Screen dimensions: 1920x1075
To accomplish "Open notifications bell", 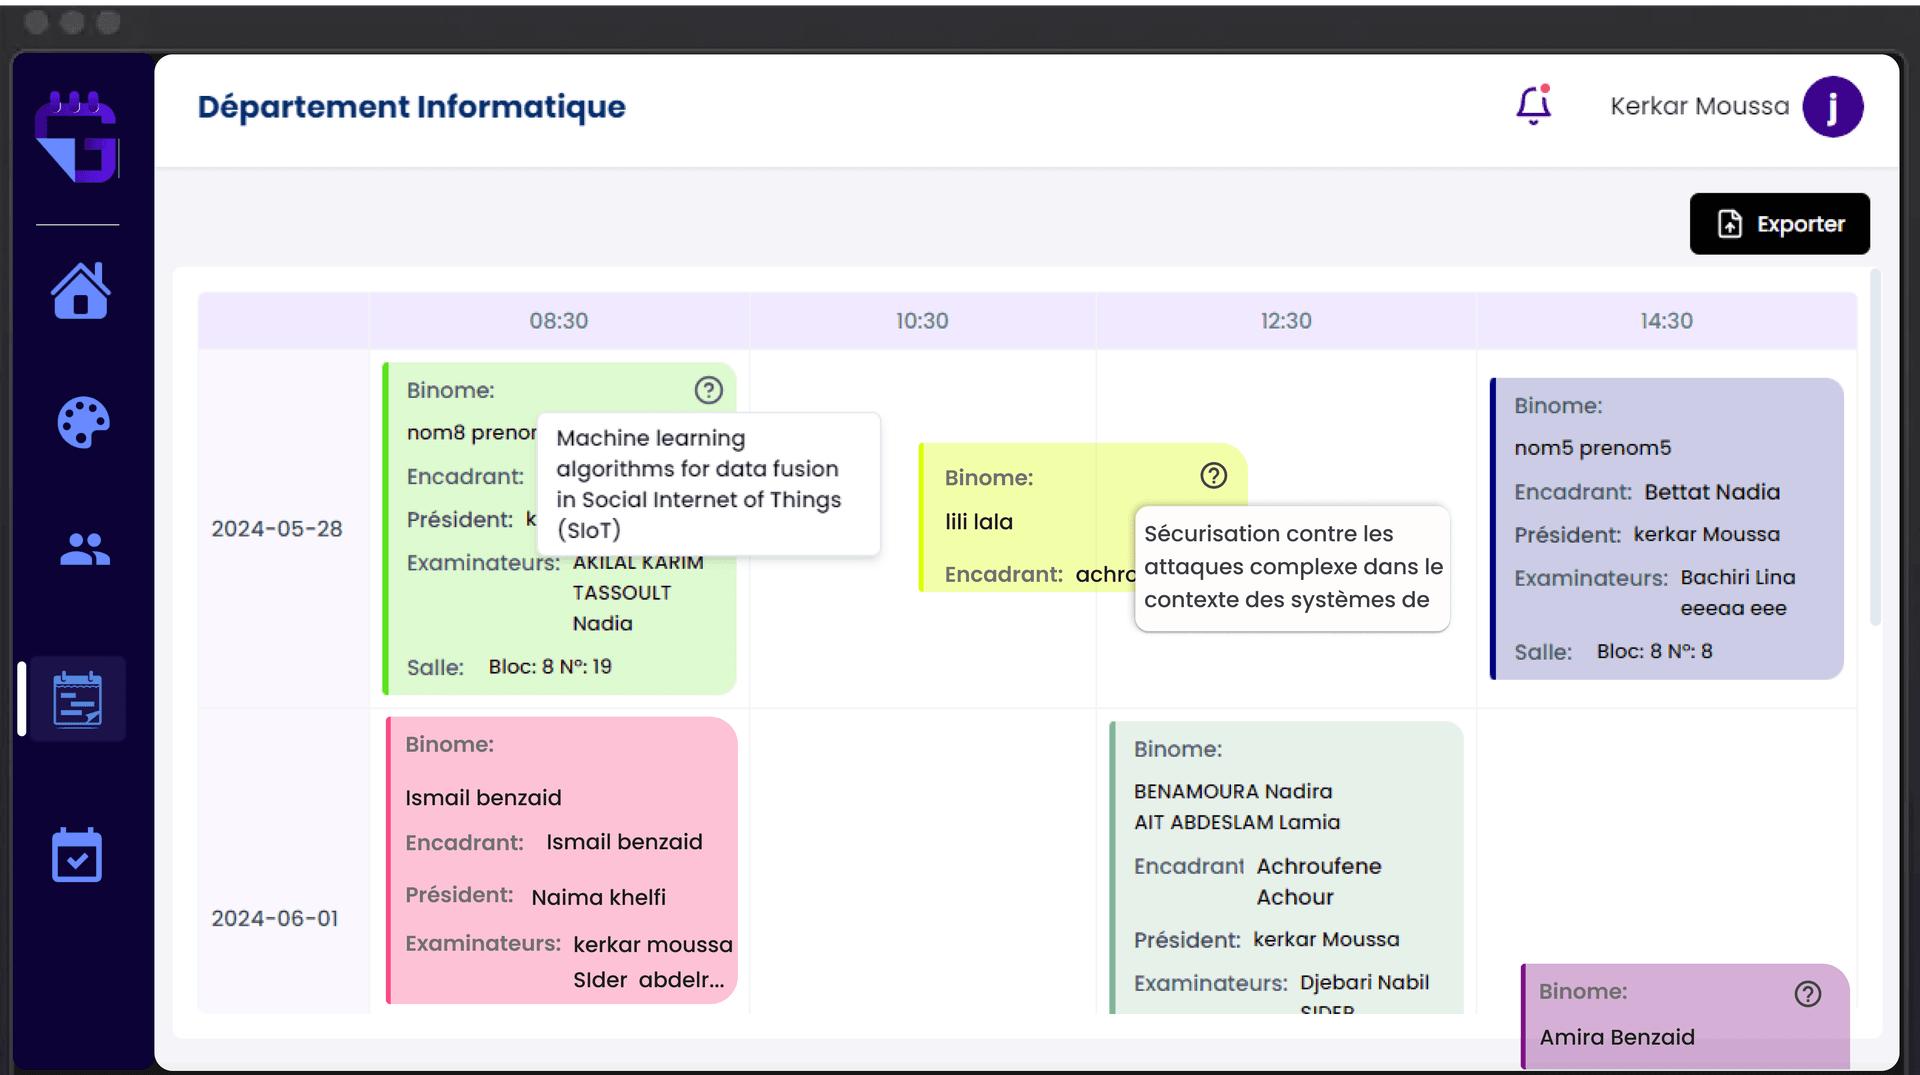I will [1533, 105].
